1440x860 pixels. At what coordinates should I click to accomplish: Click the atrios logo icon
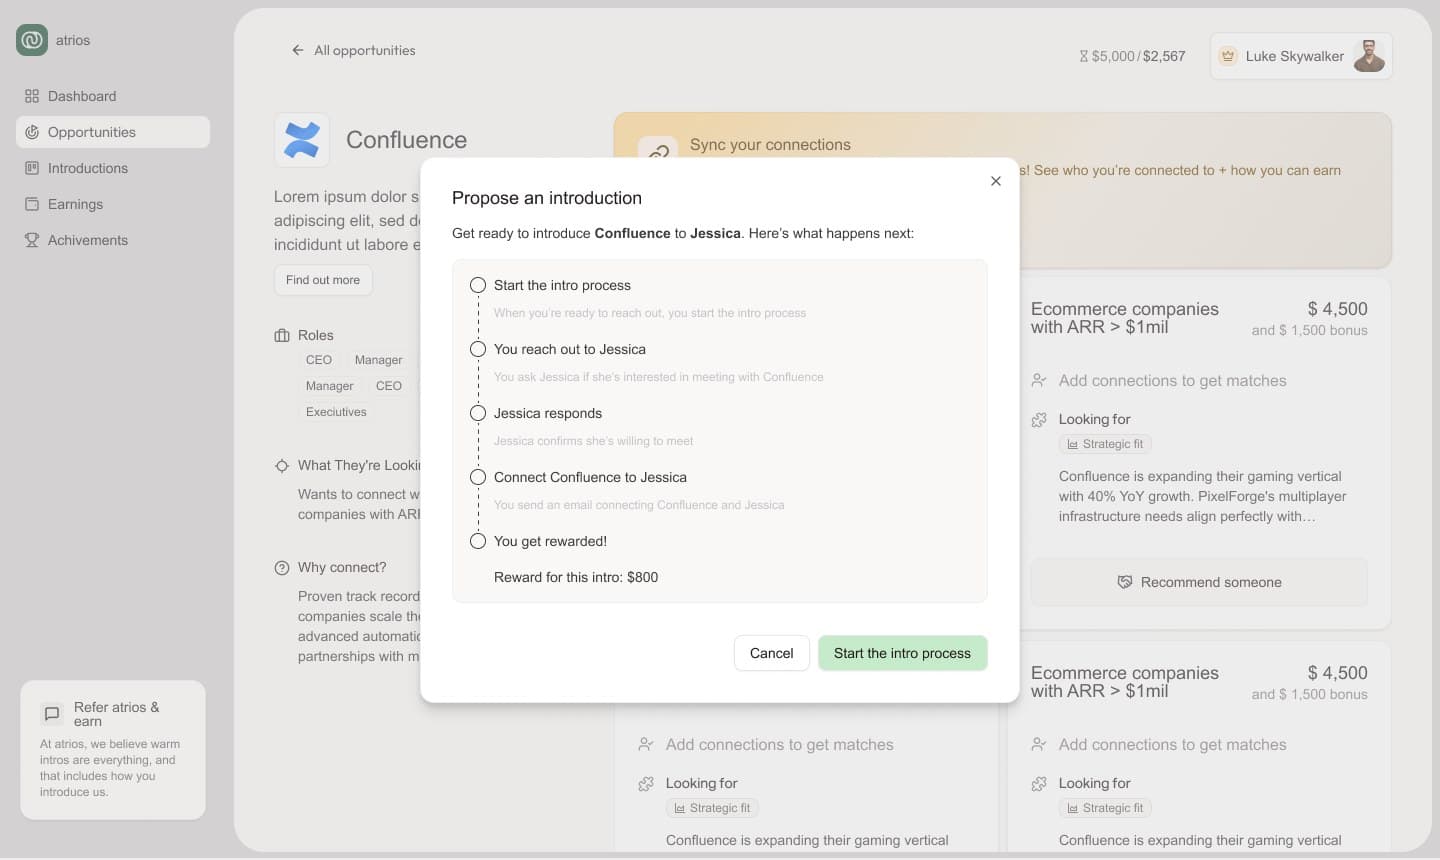point(32,40)
